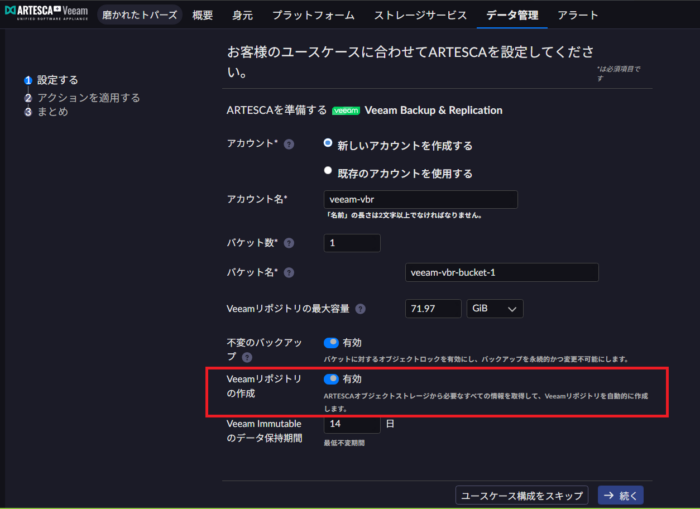Click the 71.97 capacity input field
The width and height of the screenshot is (700, 509).
433,309
